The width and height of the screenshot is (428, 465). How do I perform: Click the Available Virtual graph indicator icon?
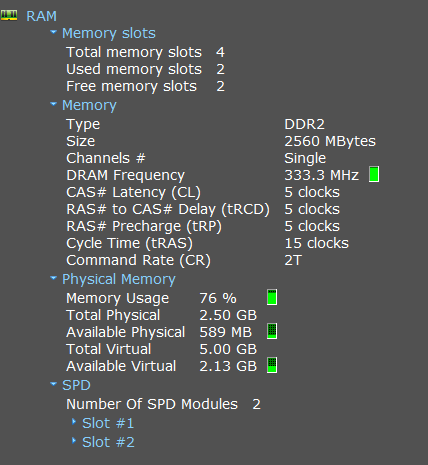tap(272, 365)
